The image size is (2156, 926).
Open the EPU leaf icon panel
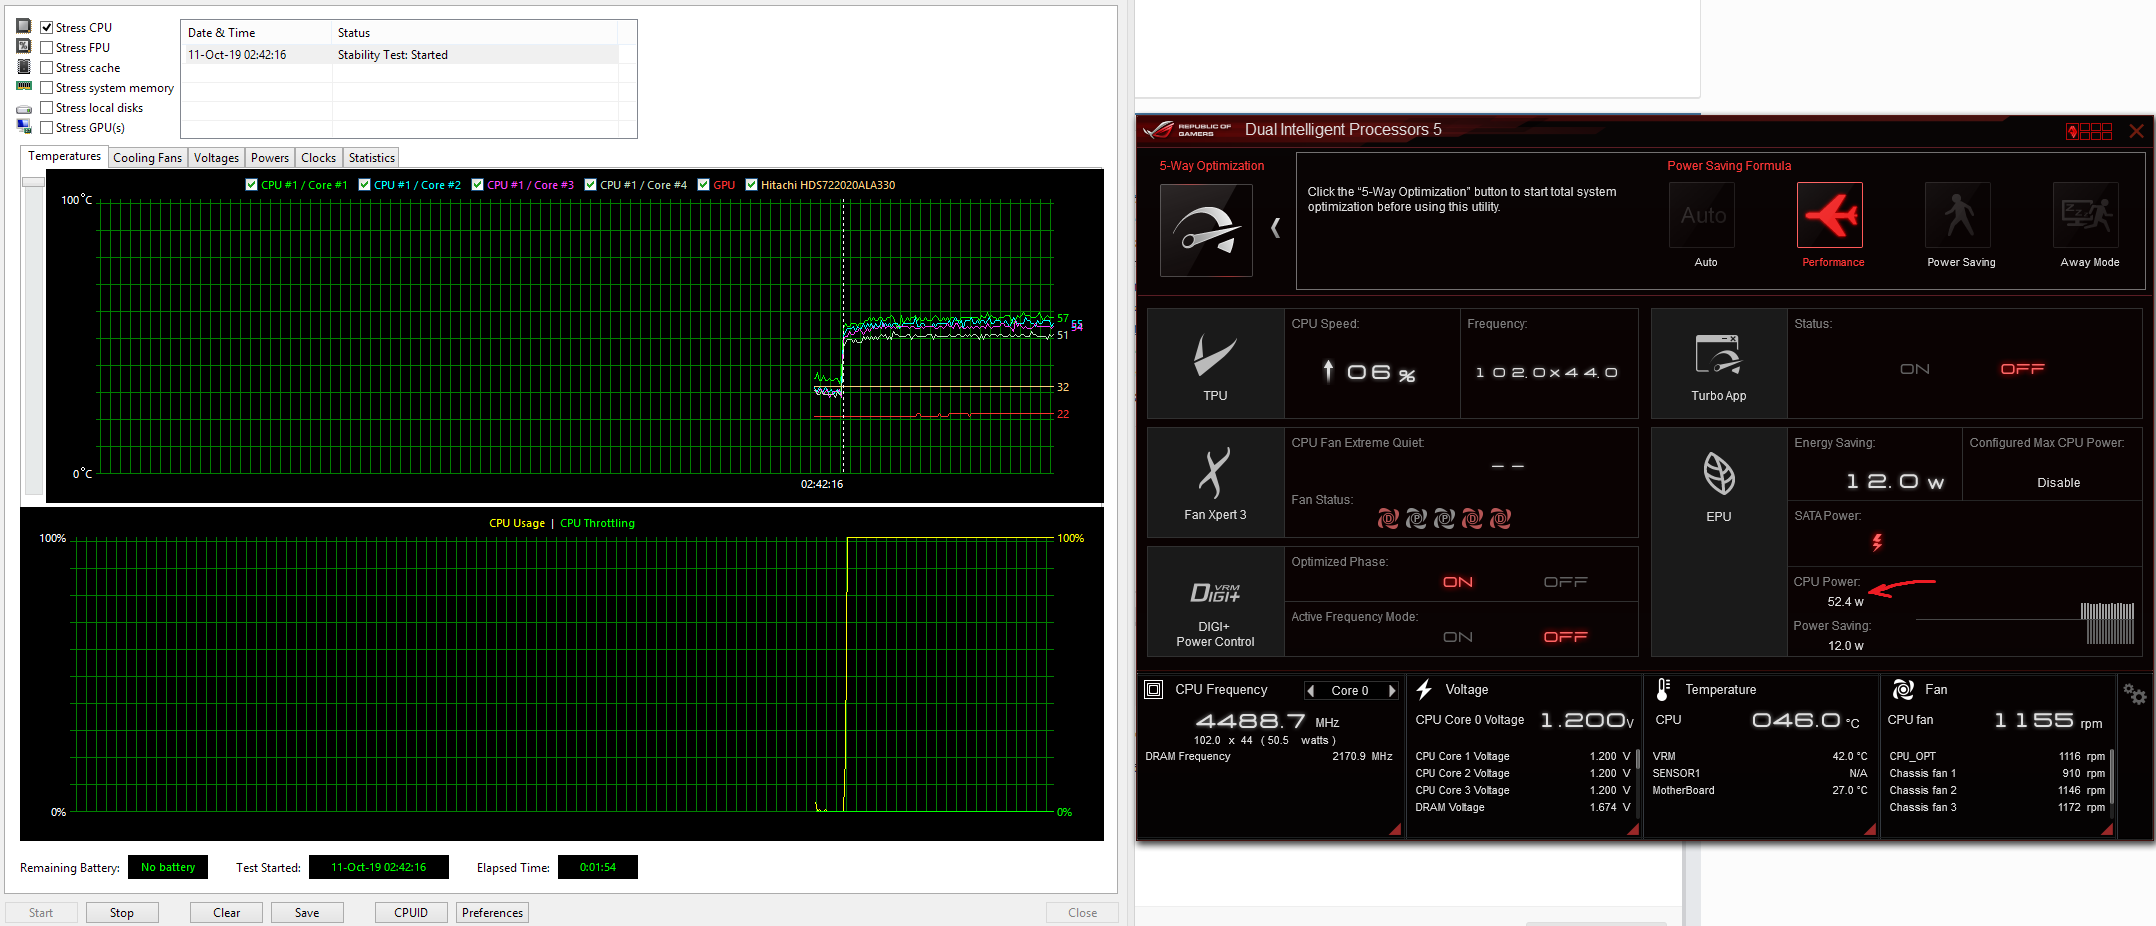coord(1719,474)
